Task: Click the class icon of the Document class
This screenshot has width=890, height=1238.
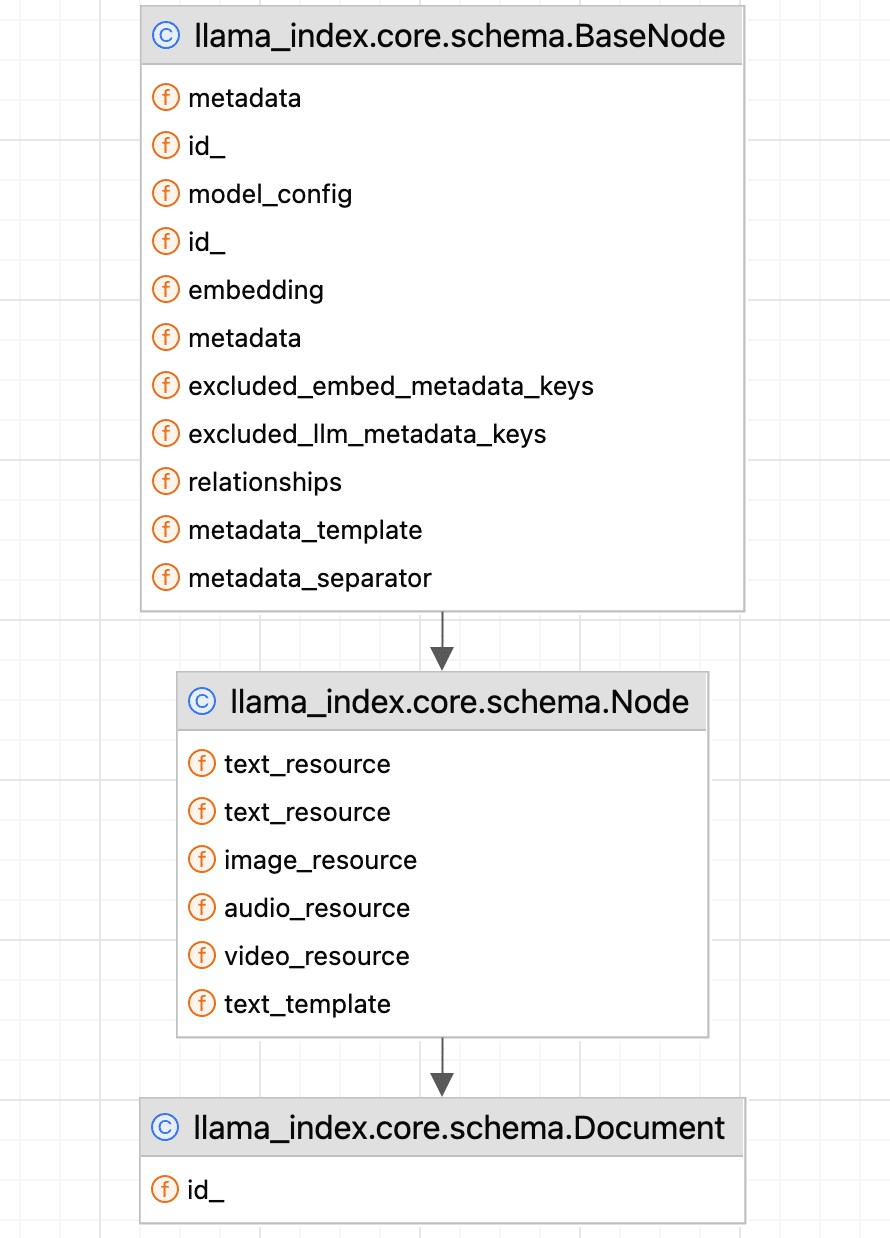Action: pos(164,1128)
